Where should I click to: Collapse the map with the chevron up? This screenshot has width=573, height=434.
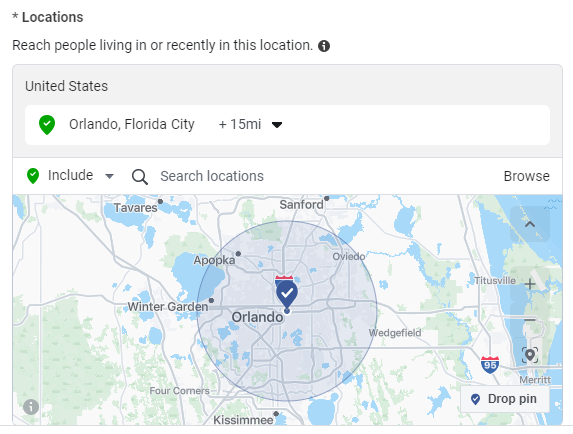tap(530, 224)
